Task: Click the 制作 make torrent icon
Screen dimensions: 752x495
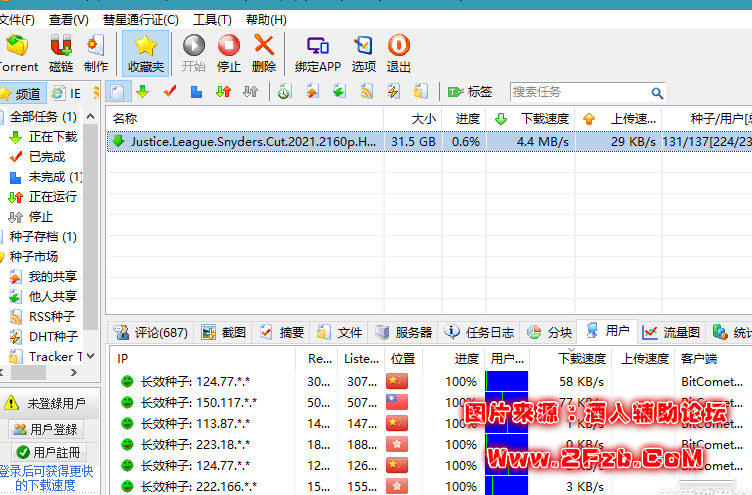Action: pos(95,53)
